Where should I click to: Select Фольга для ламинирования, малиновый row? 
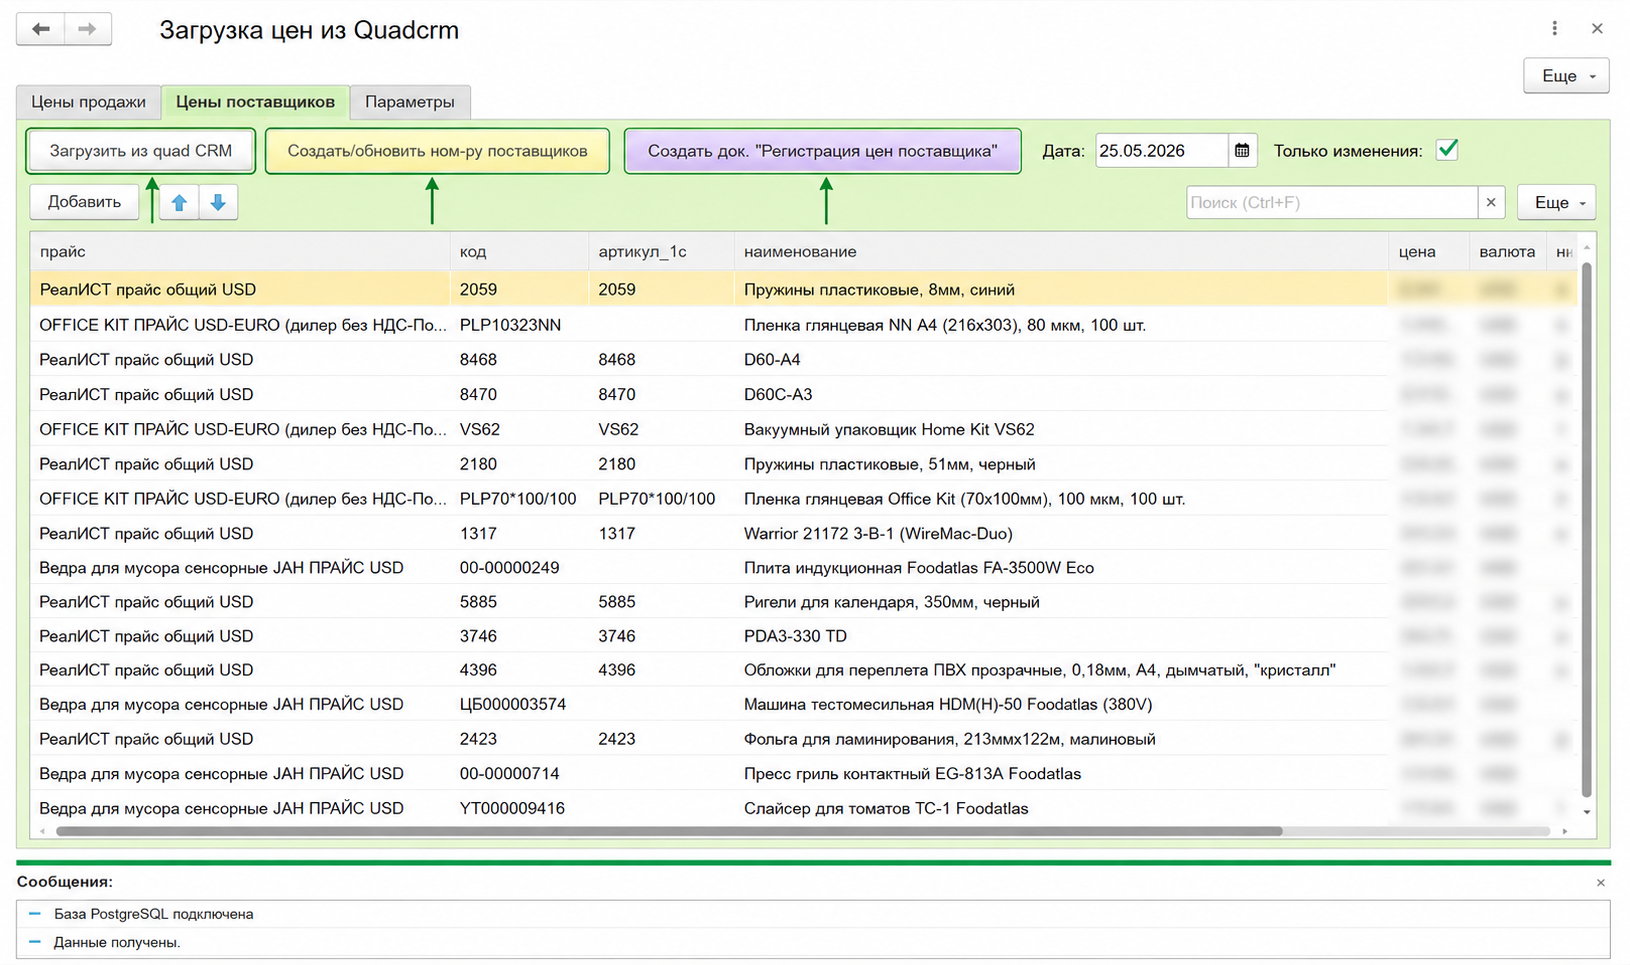pyautogui.click(x=804, y=739)
